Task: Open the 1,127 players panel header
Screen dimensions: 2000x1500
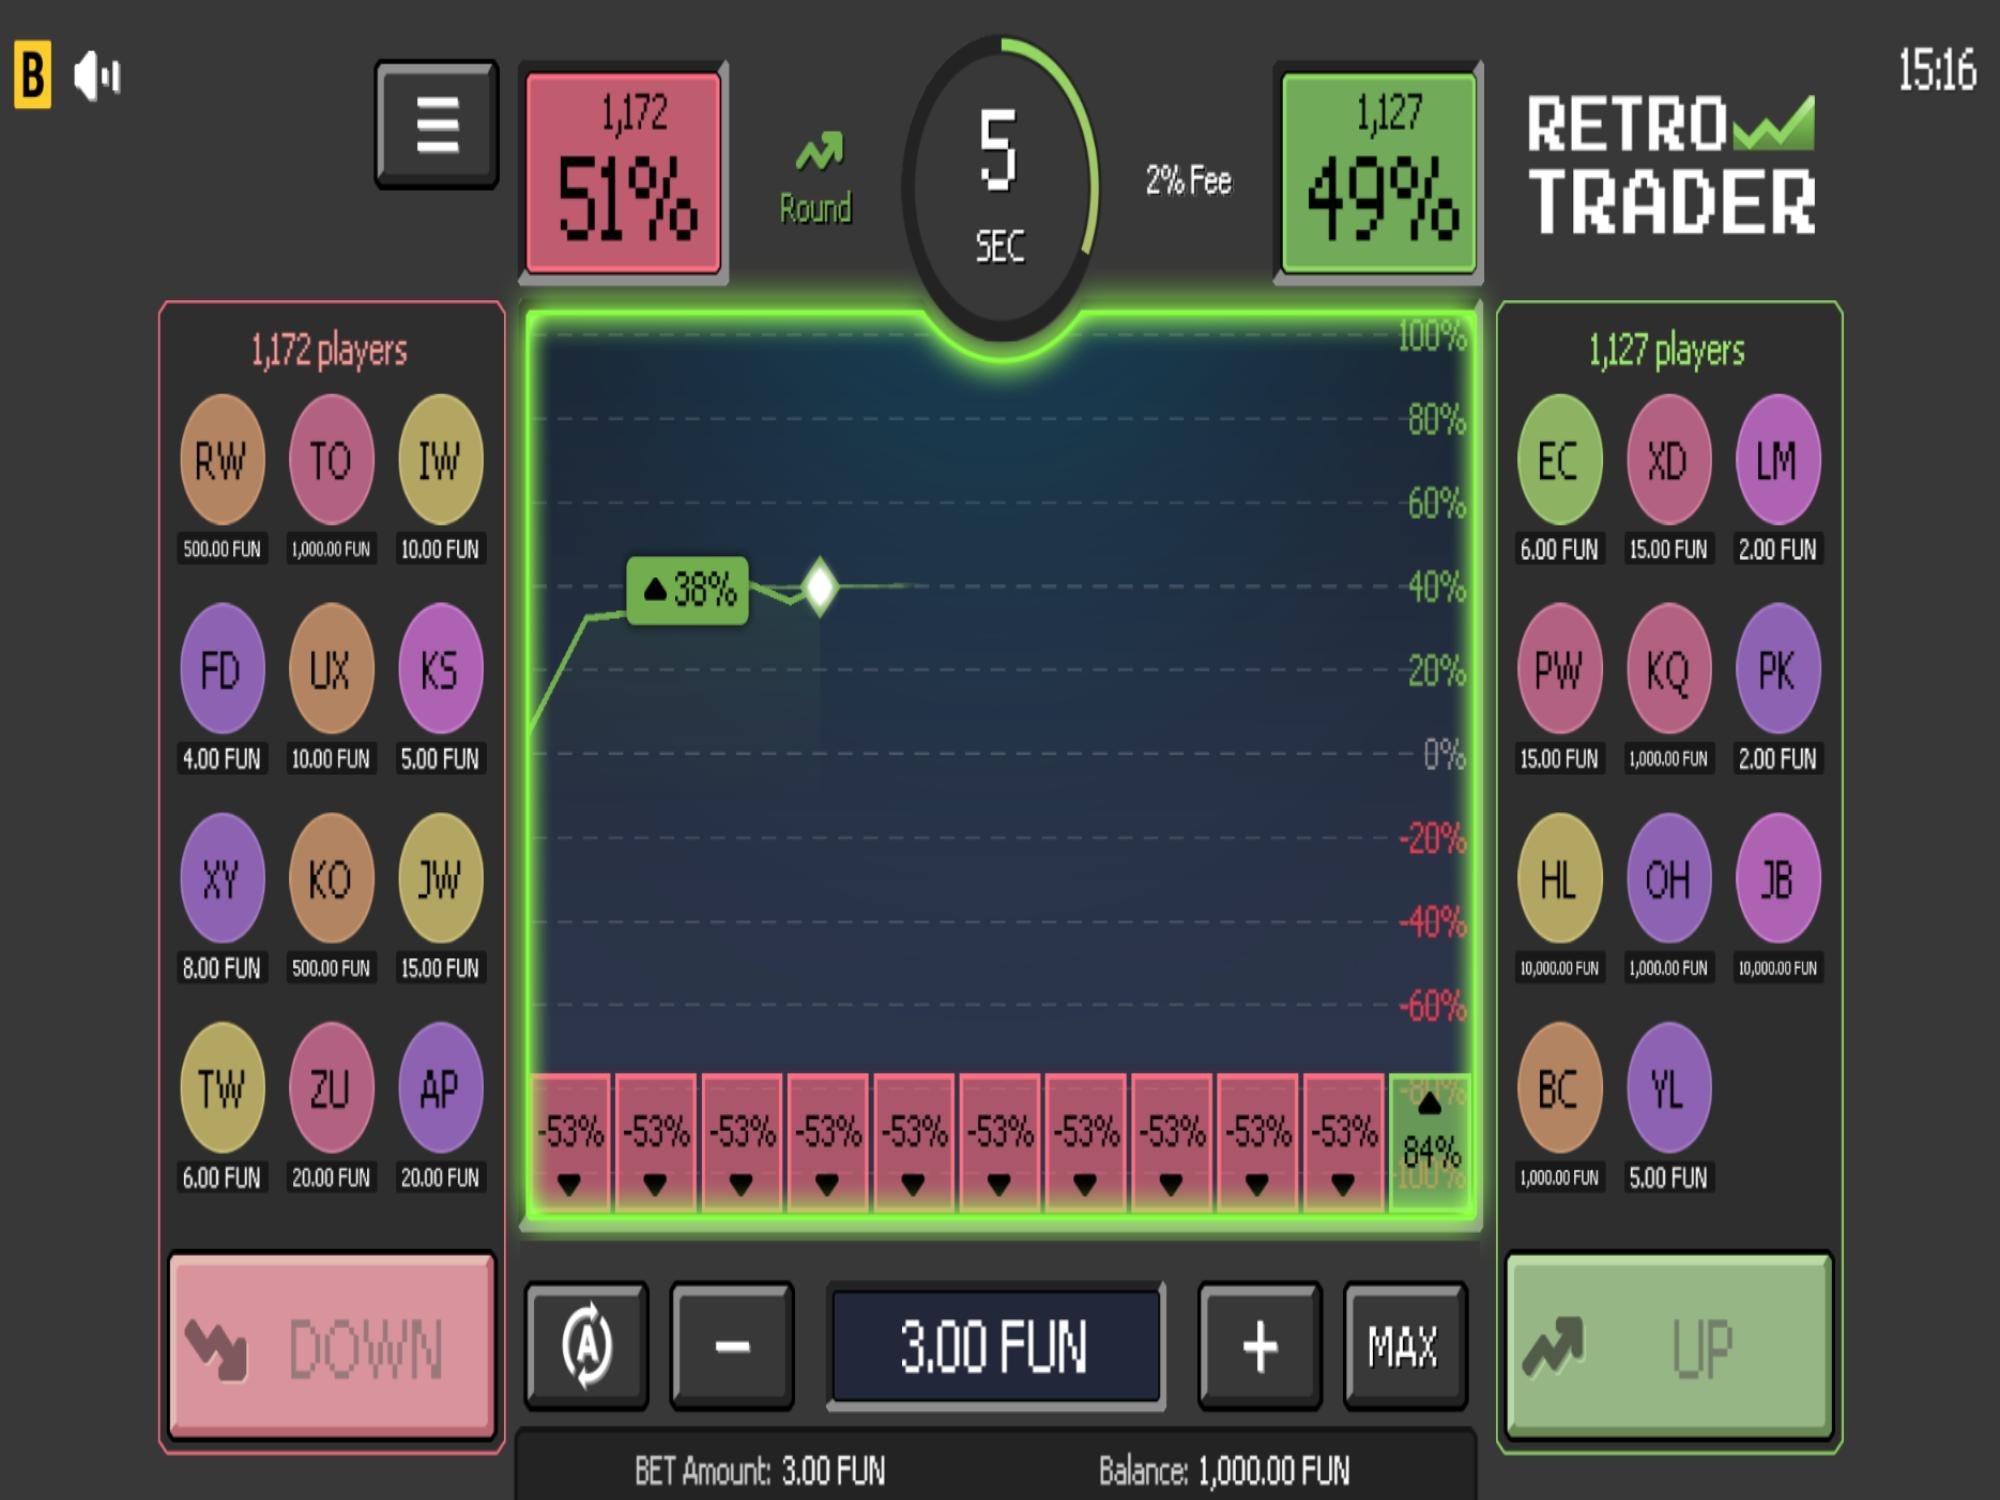Action: tap(1668, 349)
